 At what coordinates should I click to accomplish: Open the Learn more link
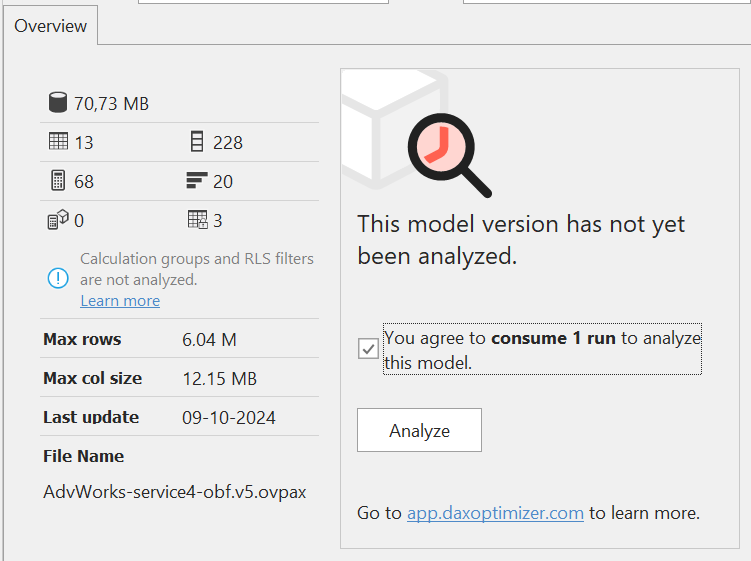120,301
